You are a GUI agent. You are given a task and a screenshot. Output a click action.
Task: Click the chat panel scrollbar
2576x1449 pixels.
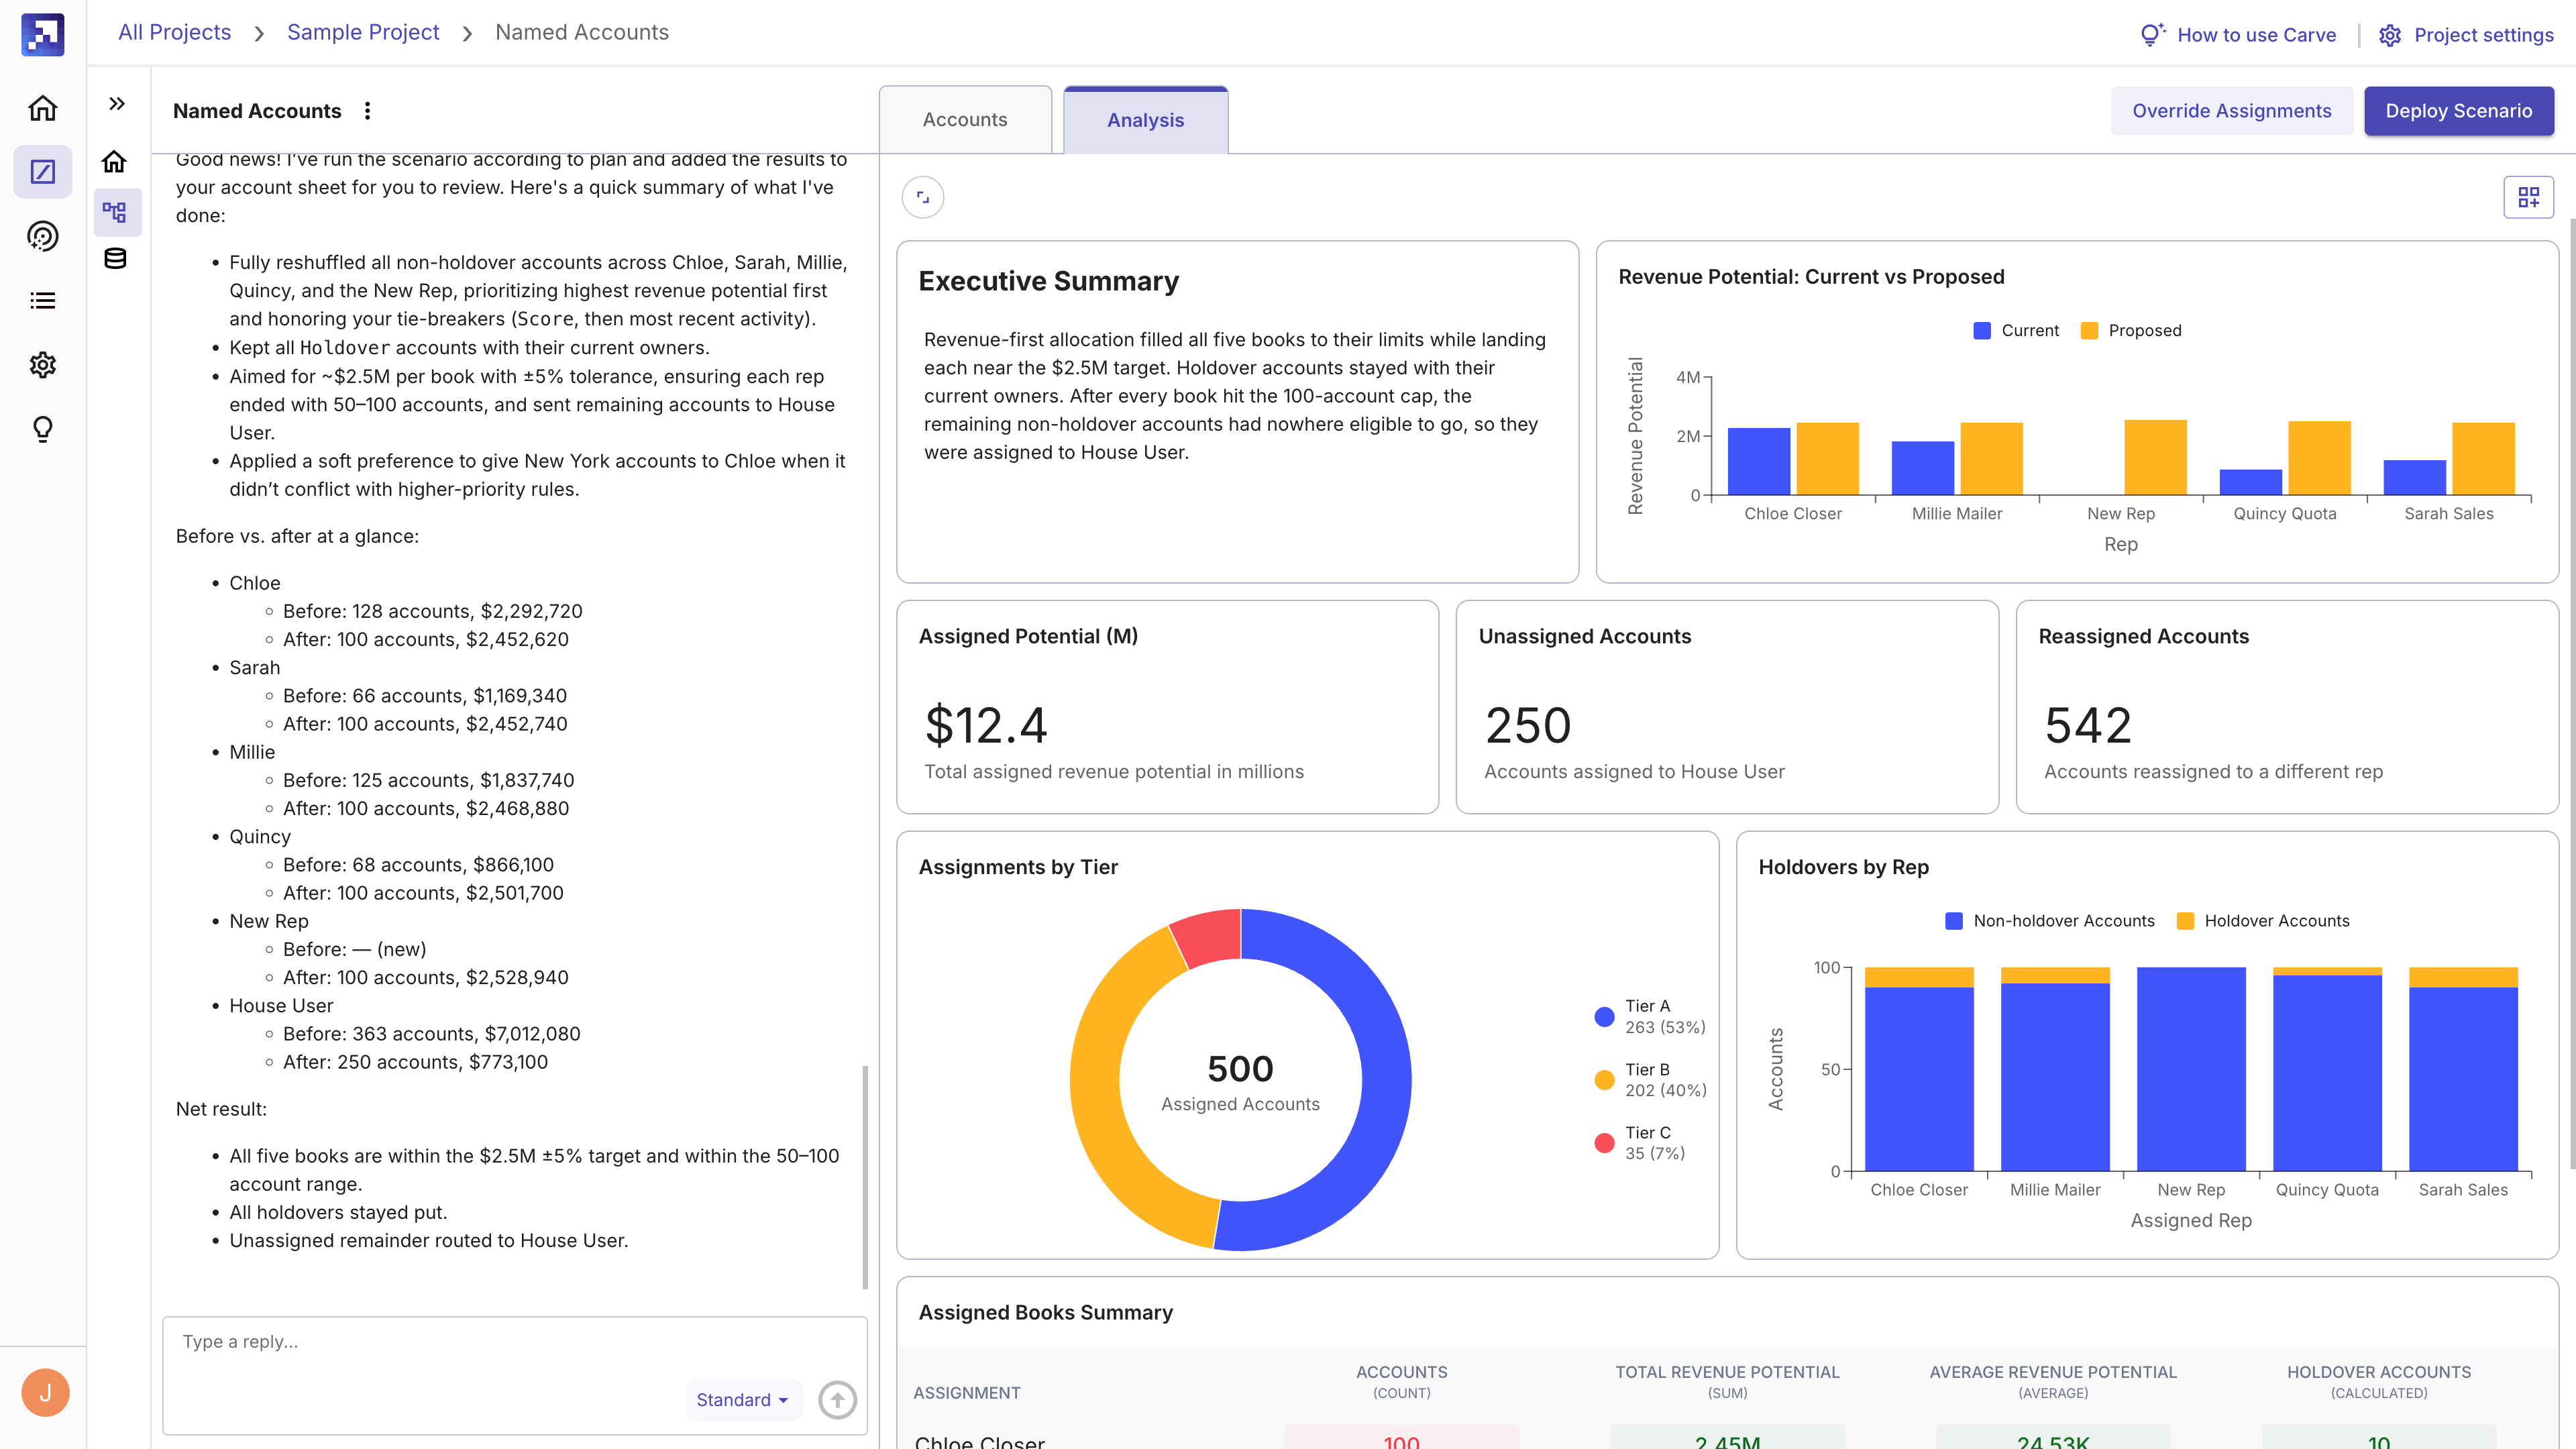click(865, 1177)
